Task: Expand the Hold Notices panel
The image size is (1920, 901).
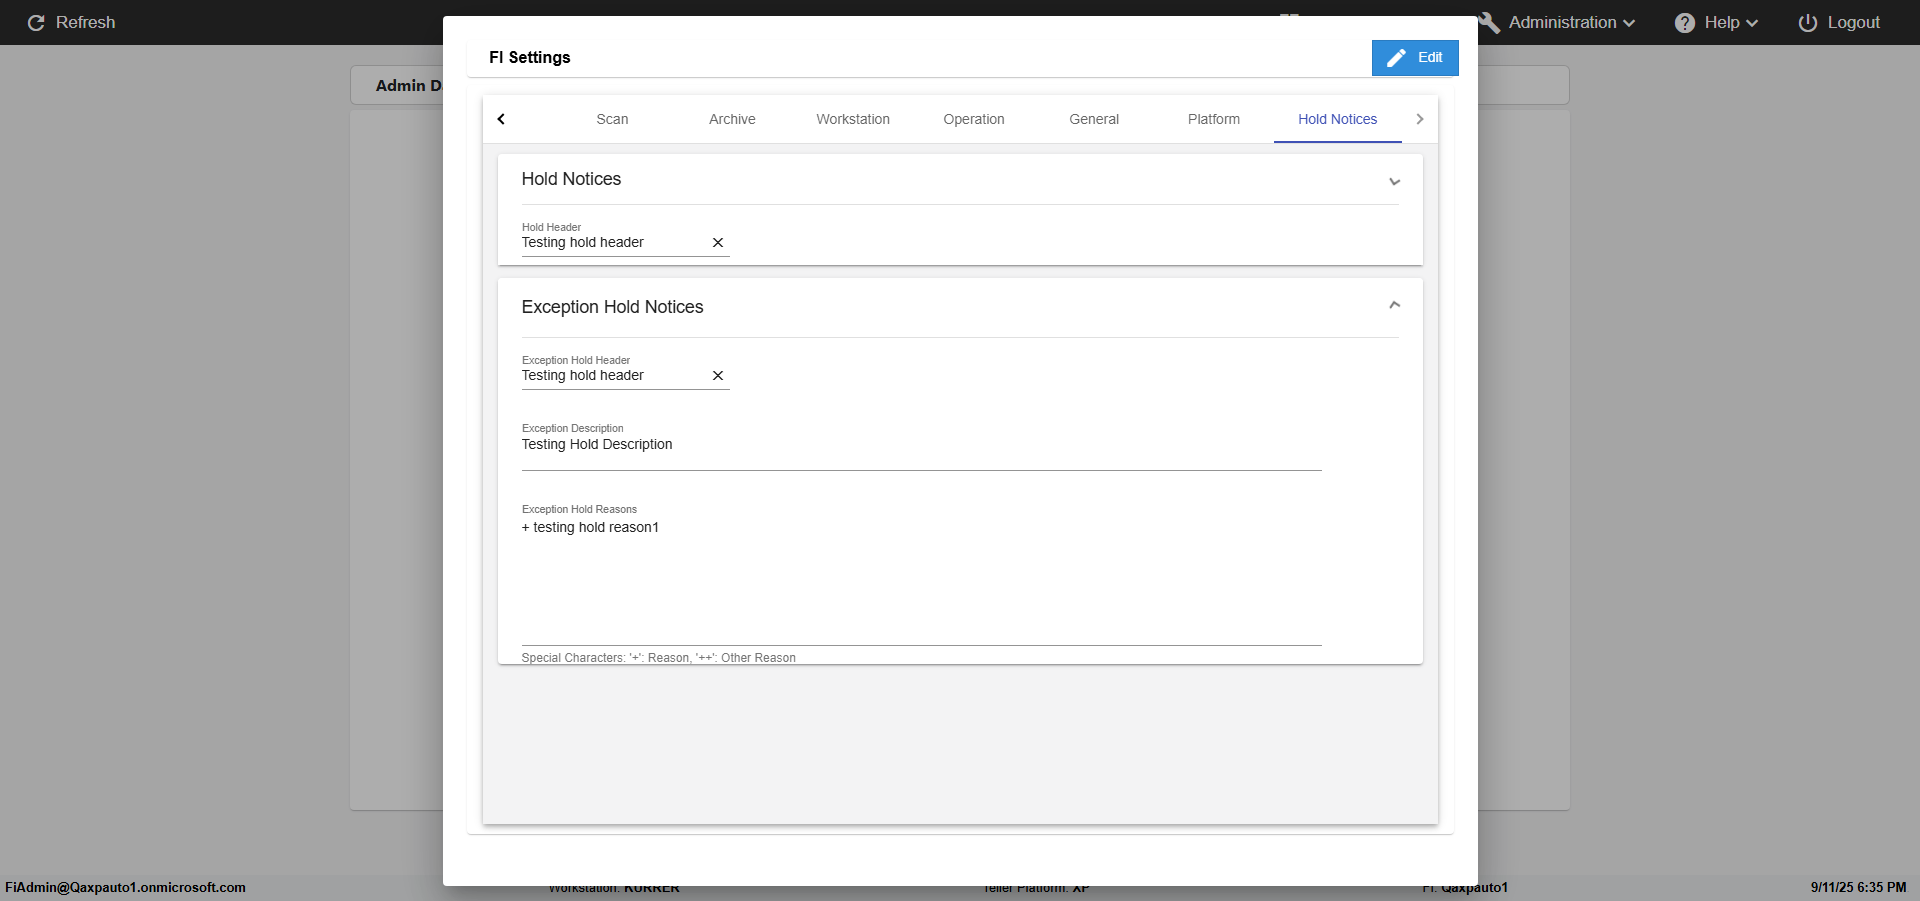Action: tap(1394, 182)
